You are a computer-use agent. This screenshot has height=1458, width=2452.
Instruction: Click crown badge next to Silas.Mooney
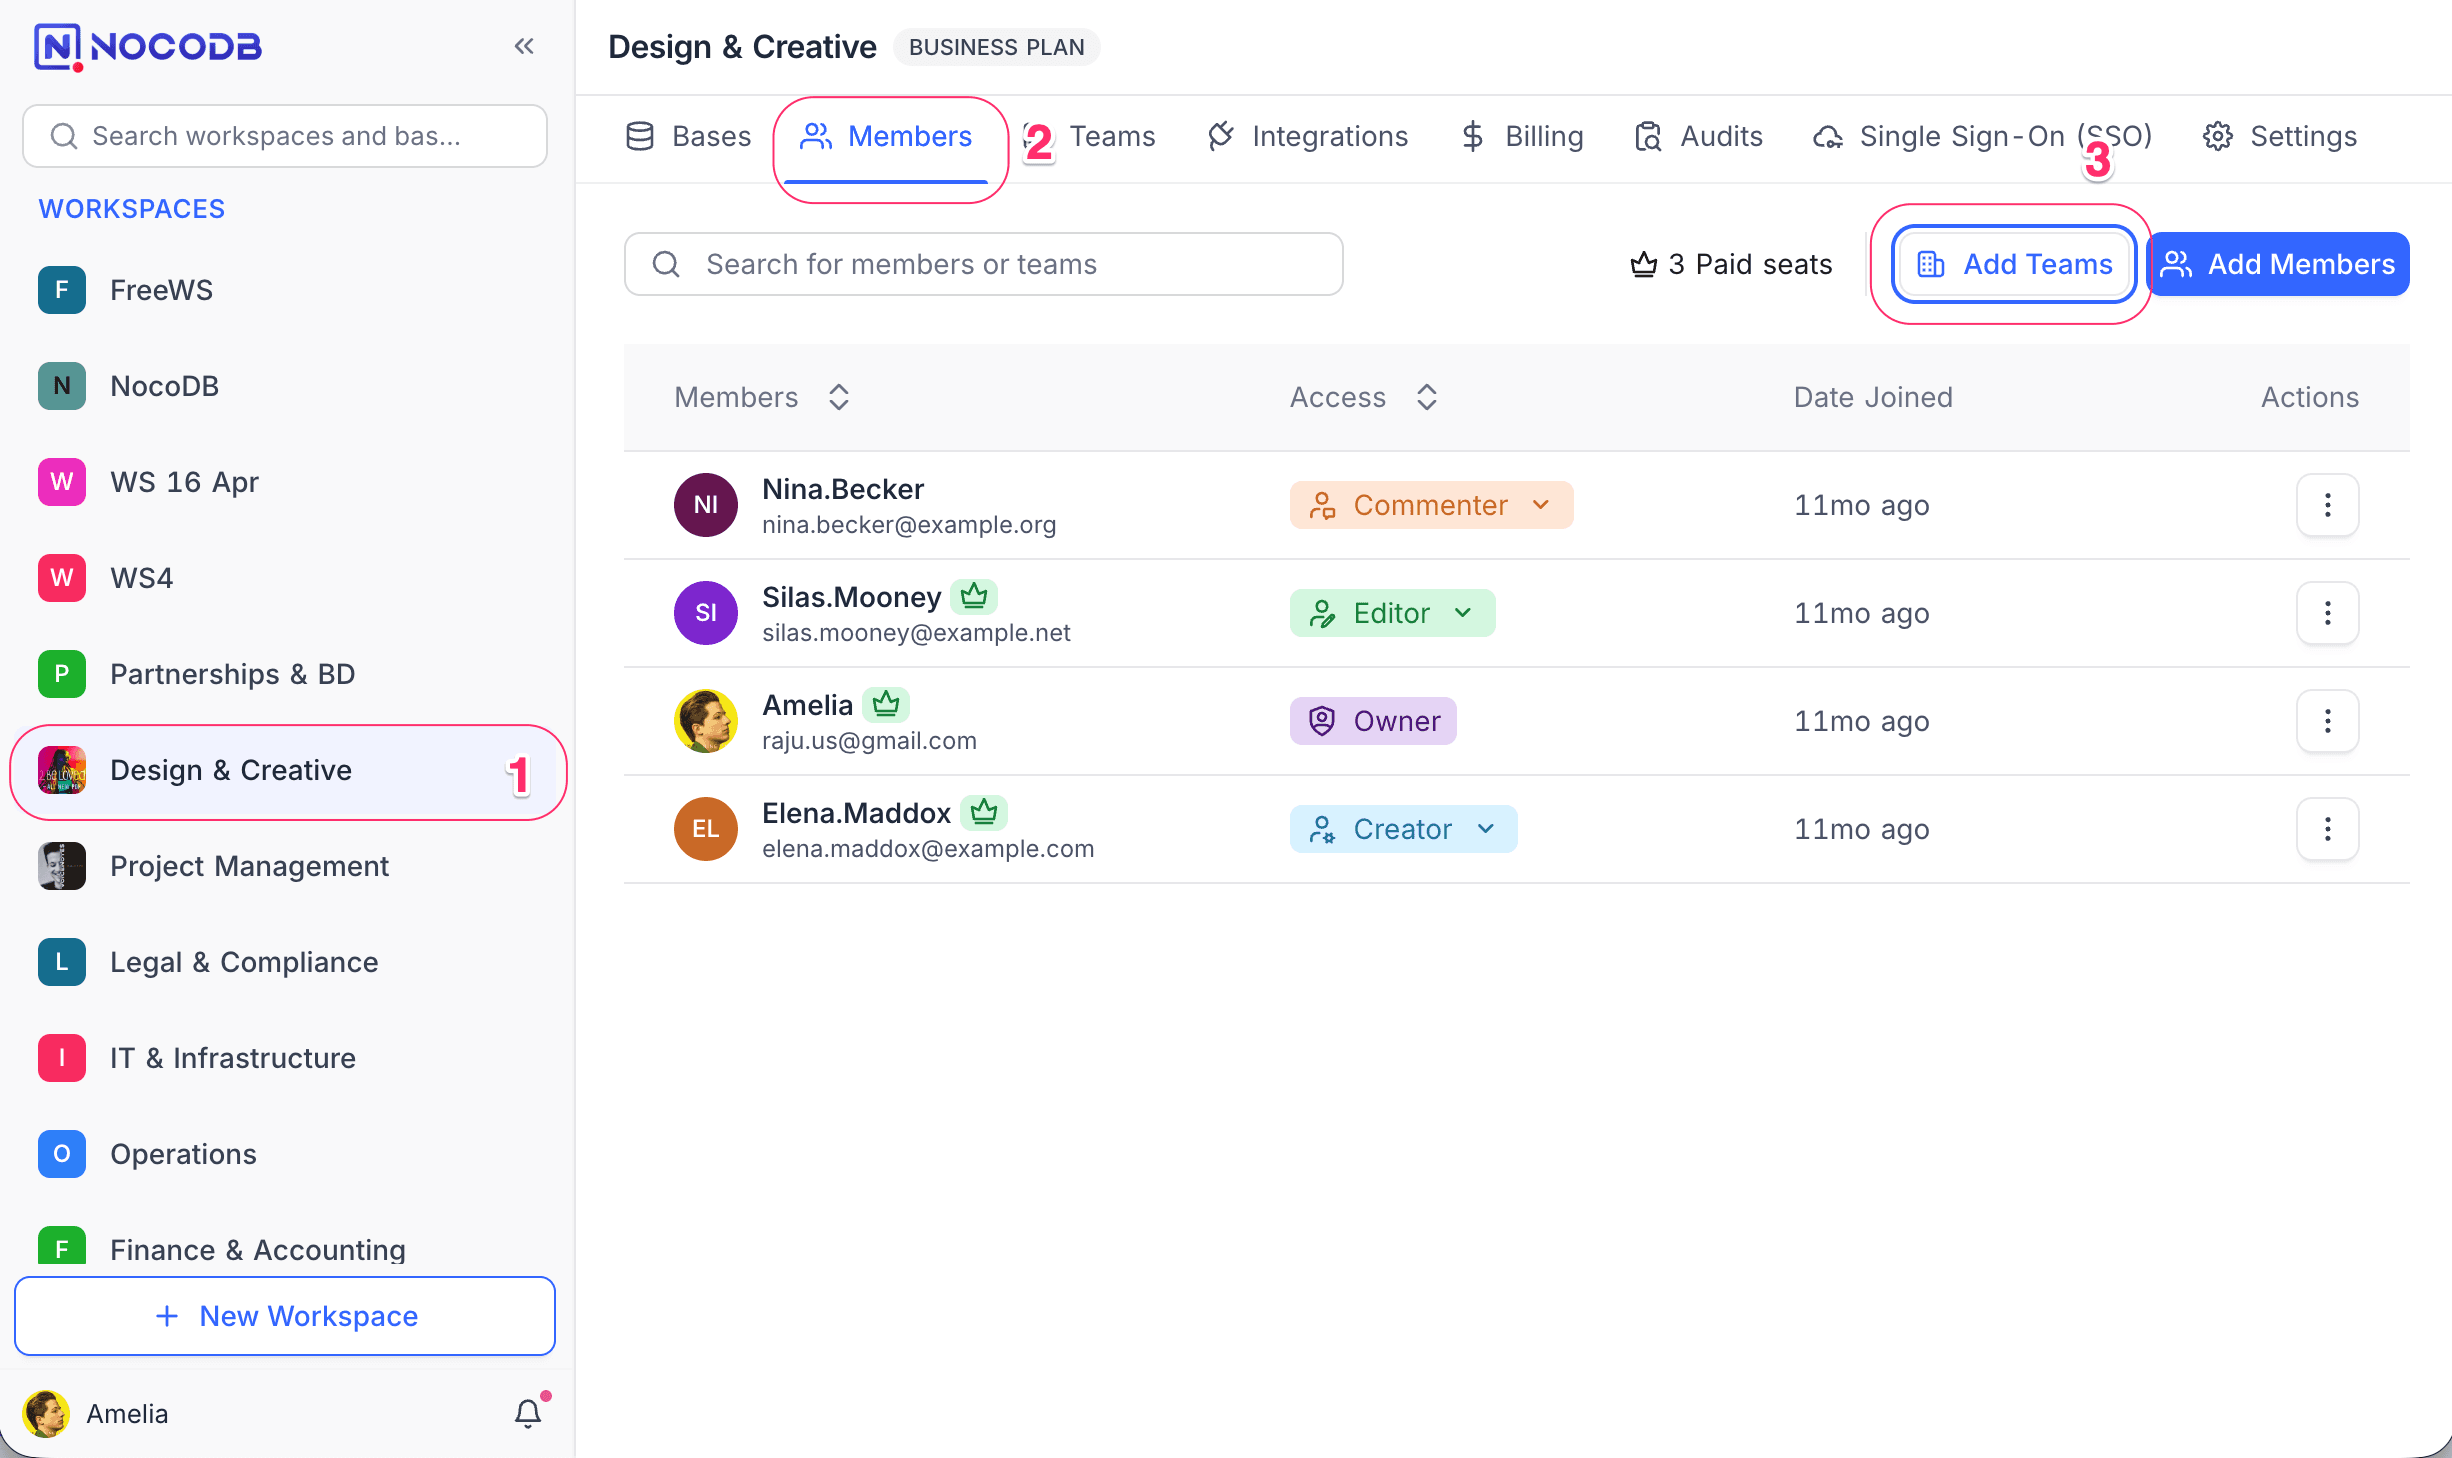click(x=973, y=597)
